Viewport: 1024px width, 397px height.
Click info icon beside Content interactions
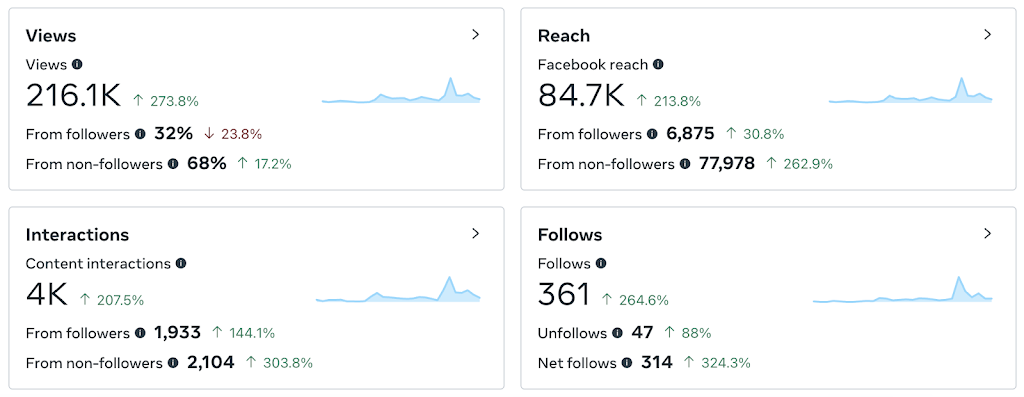click(x=181, y=264)
